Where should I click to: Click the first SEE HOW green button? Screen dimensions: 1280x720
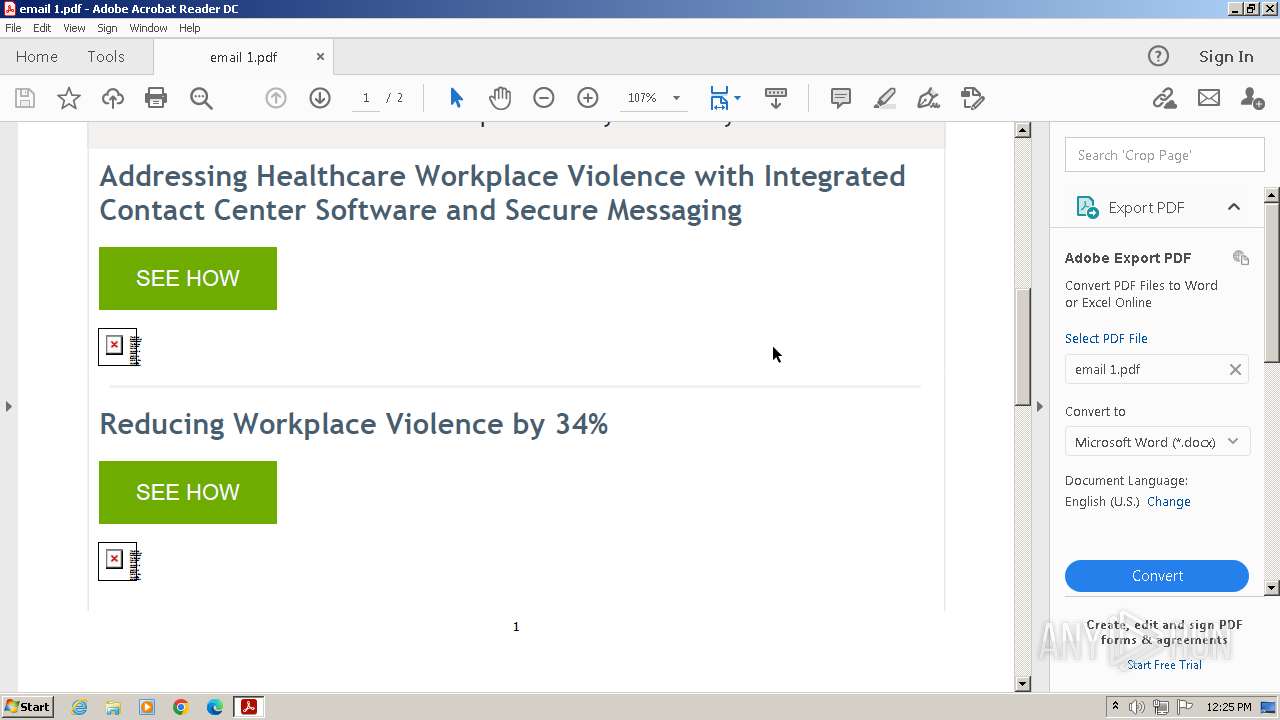188,278
